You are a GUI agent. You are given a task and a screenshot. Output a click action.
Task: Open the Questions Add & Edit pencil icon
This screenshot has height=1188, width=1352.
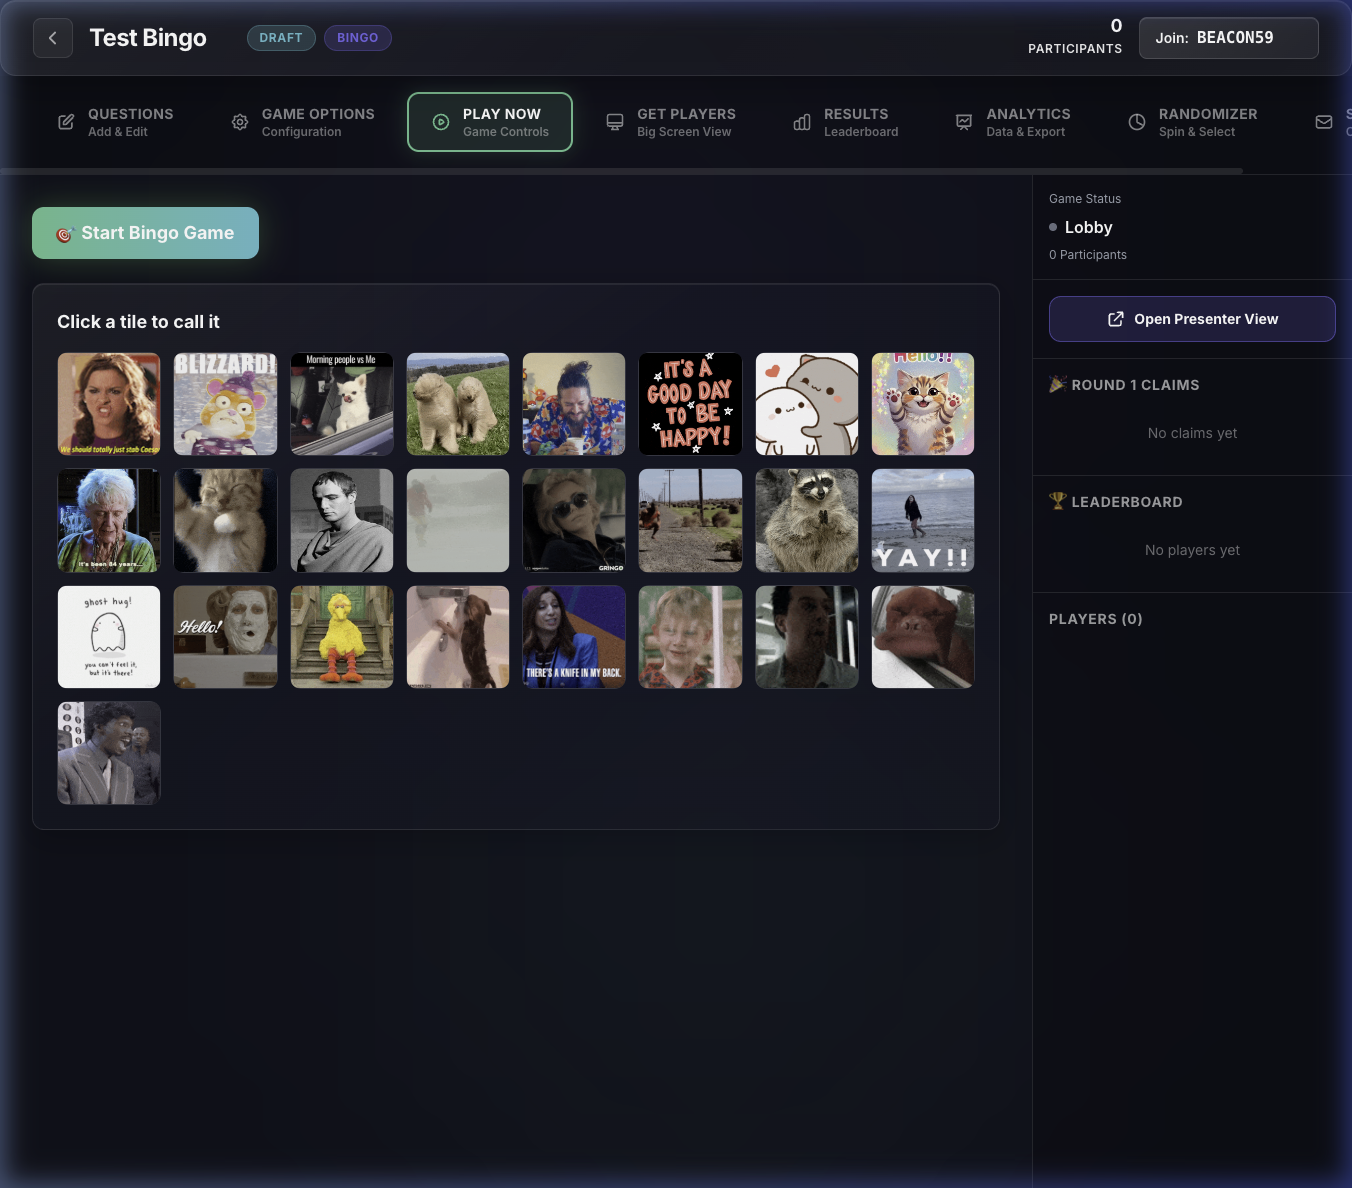(66, 121)
